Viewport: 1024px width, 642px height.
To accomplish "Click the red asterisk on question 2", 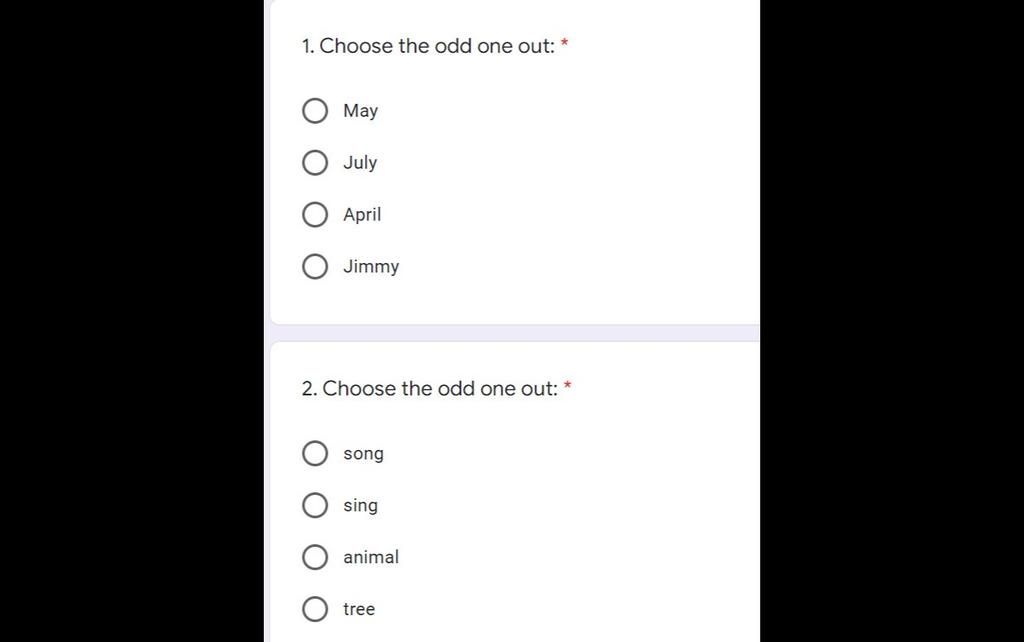I will click(568, 385).
